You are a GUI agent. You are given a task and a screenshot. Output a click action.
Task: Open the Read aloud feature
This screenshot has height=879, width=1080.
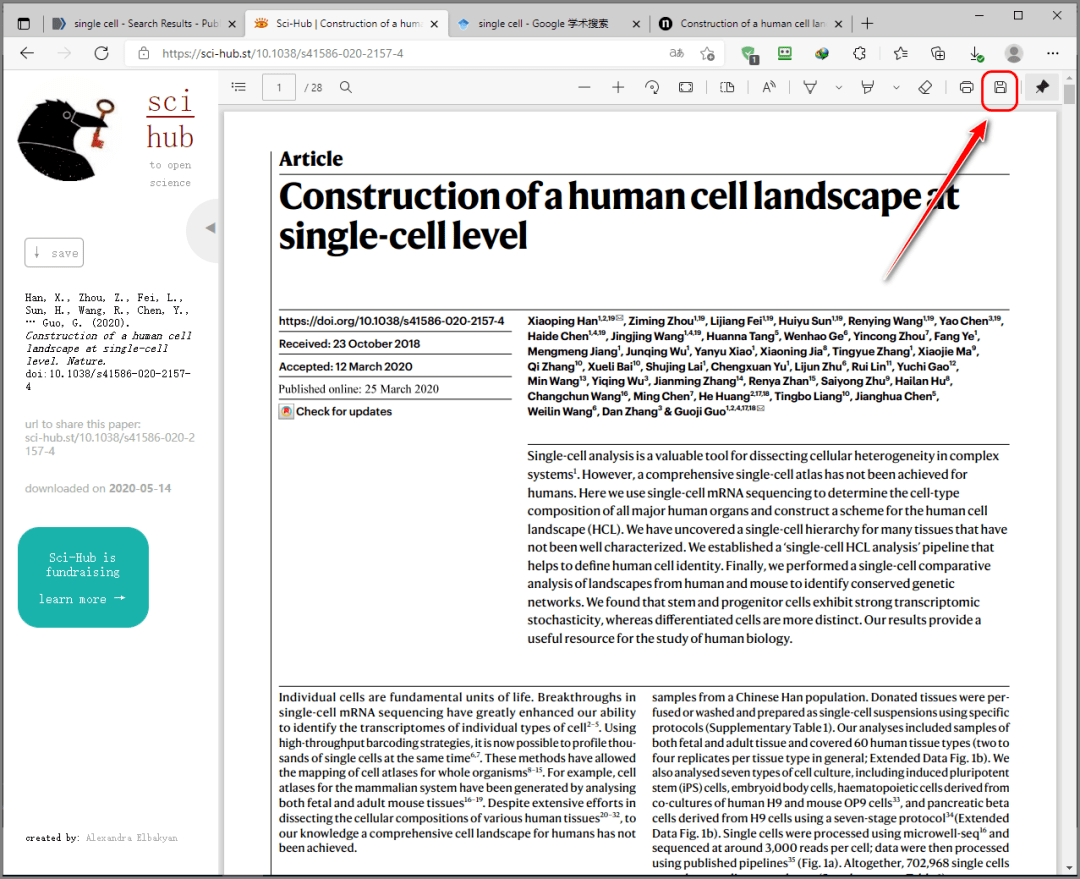coord(768,87)
